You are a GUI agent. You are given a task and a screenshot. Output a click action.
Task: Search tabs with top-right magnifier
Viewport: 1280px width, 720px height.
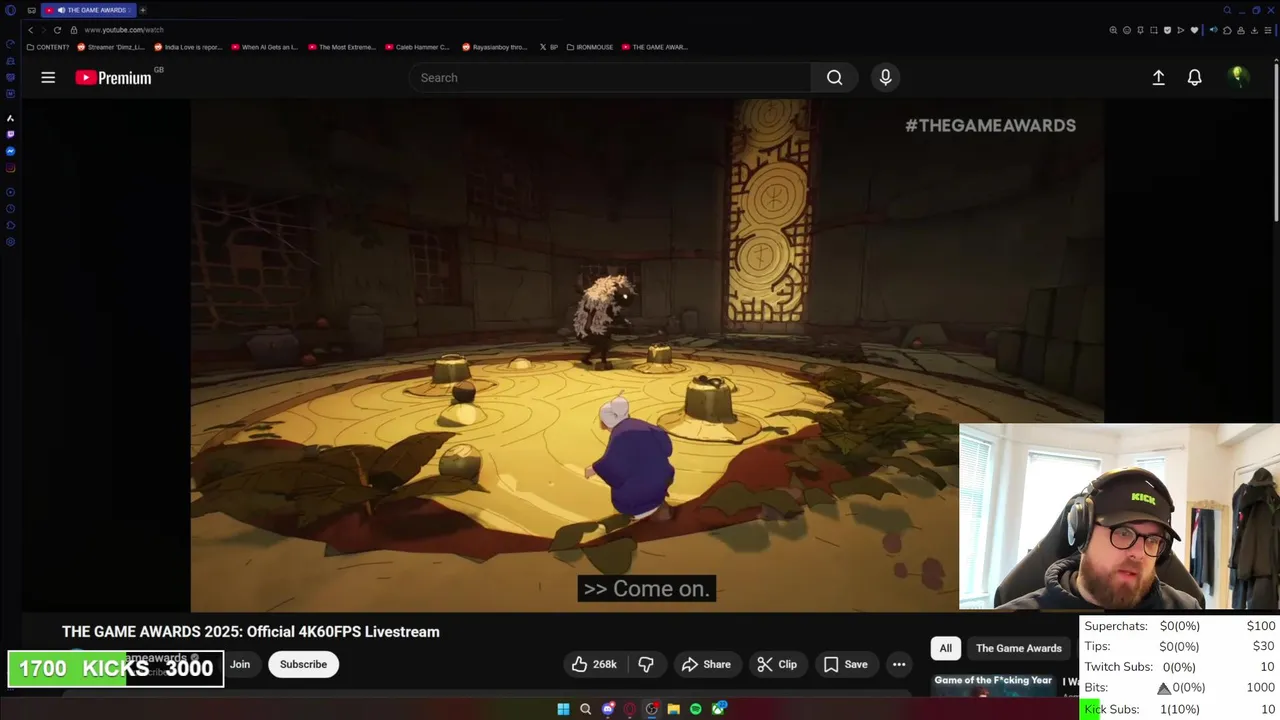click(1227, 10)
